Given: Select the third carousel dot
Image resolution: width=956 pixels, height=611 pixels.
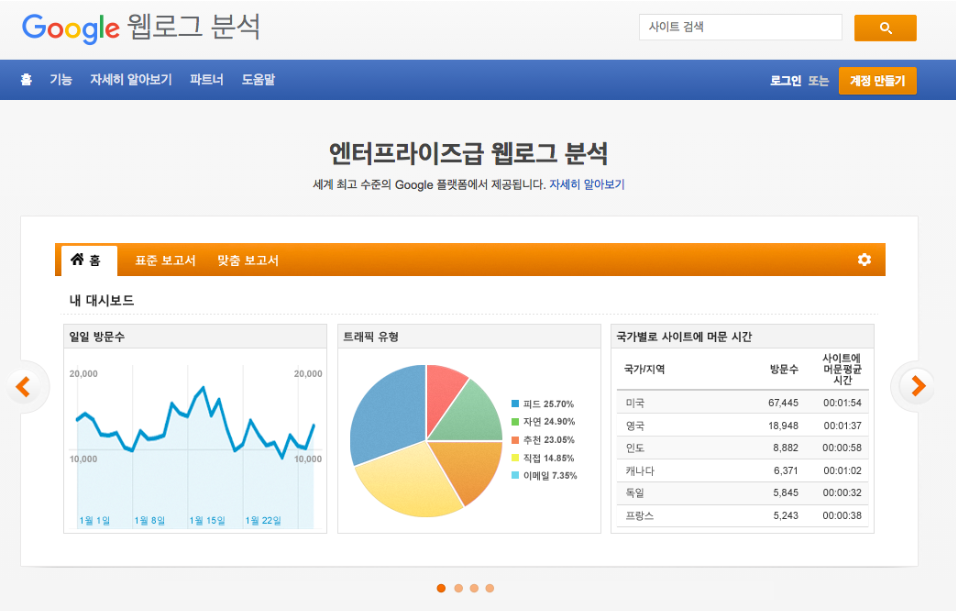Looking at the screenshot, I should coord(474,588).
